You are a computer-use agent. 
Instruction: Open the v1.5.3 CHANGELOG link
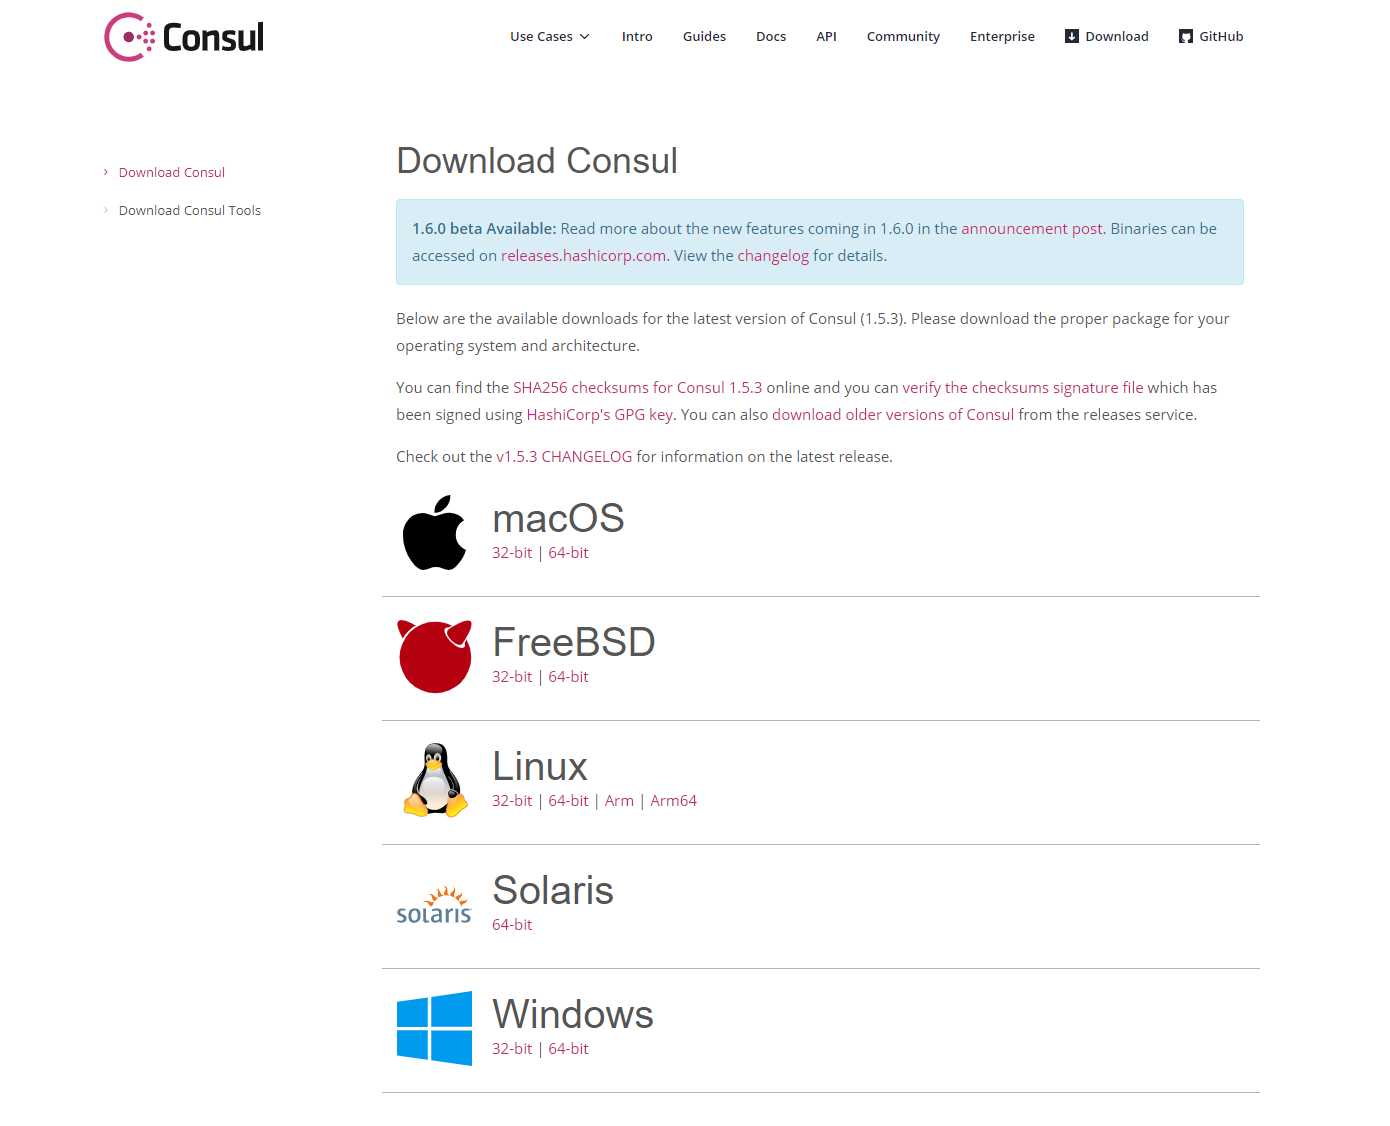pos(564,456)
